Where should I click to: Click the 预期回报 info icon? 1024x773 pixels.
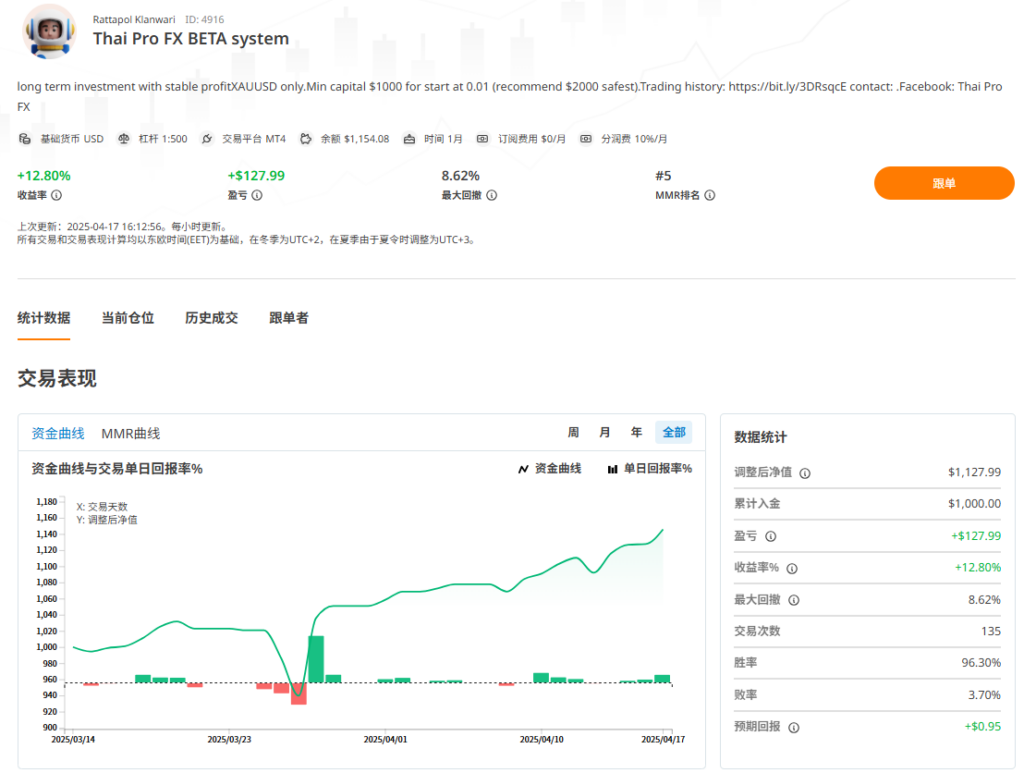[x=795, y=727]
